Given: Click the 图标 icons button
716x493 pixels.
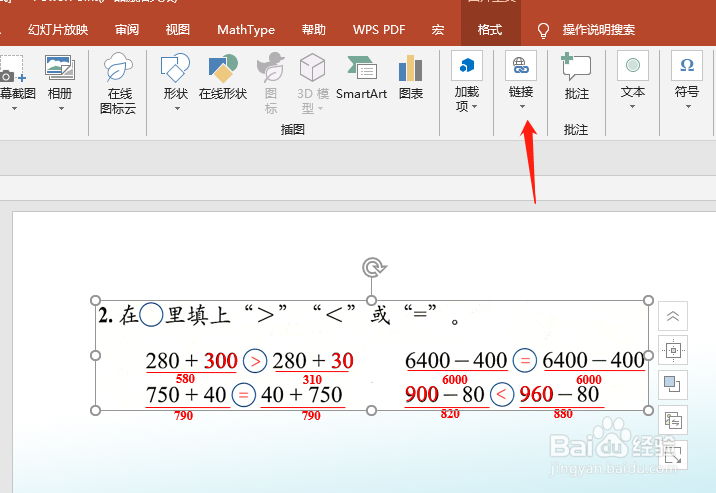Looking at the screenshot, I should point(271,83).
